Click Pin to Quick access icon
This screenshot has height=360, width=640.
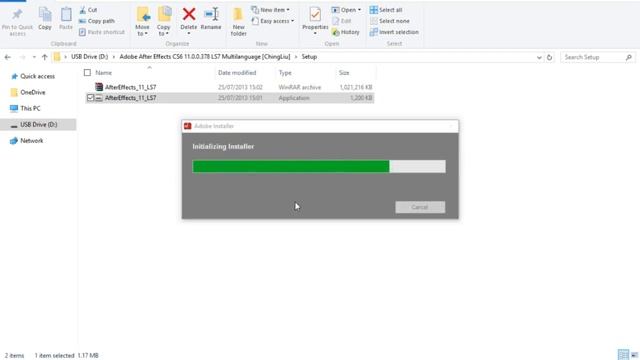click(x=17, y=15)
